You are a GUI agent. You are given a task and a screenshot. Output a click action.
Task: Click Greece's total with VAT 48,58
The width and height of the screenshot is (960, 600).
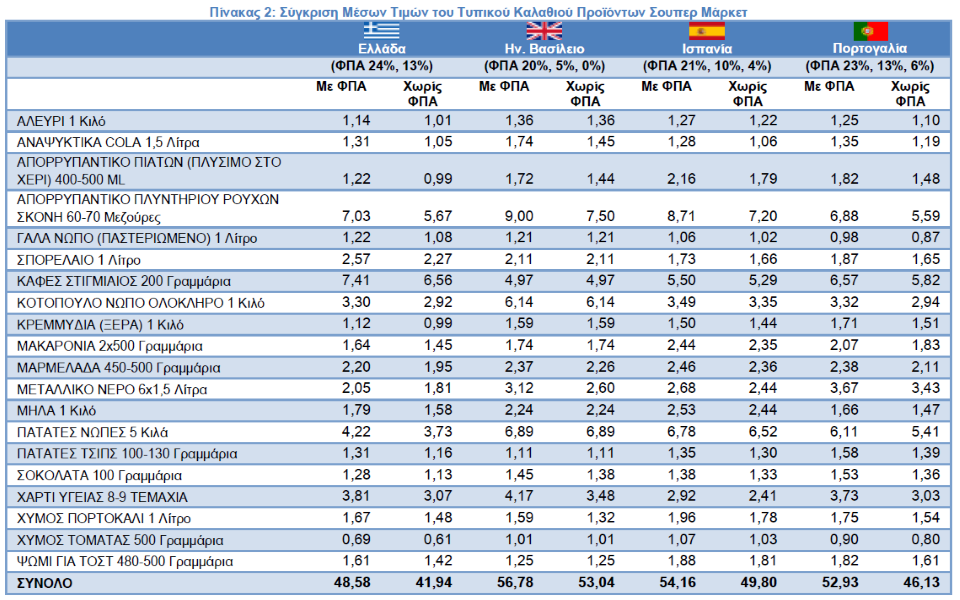(x=348, y=583)
